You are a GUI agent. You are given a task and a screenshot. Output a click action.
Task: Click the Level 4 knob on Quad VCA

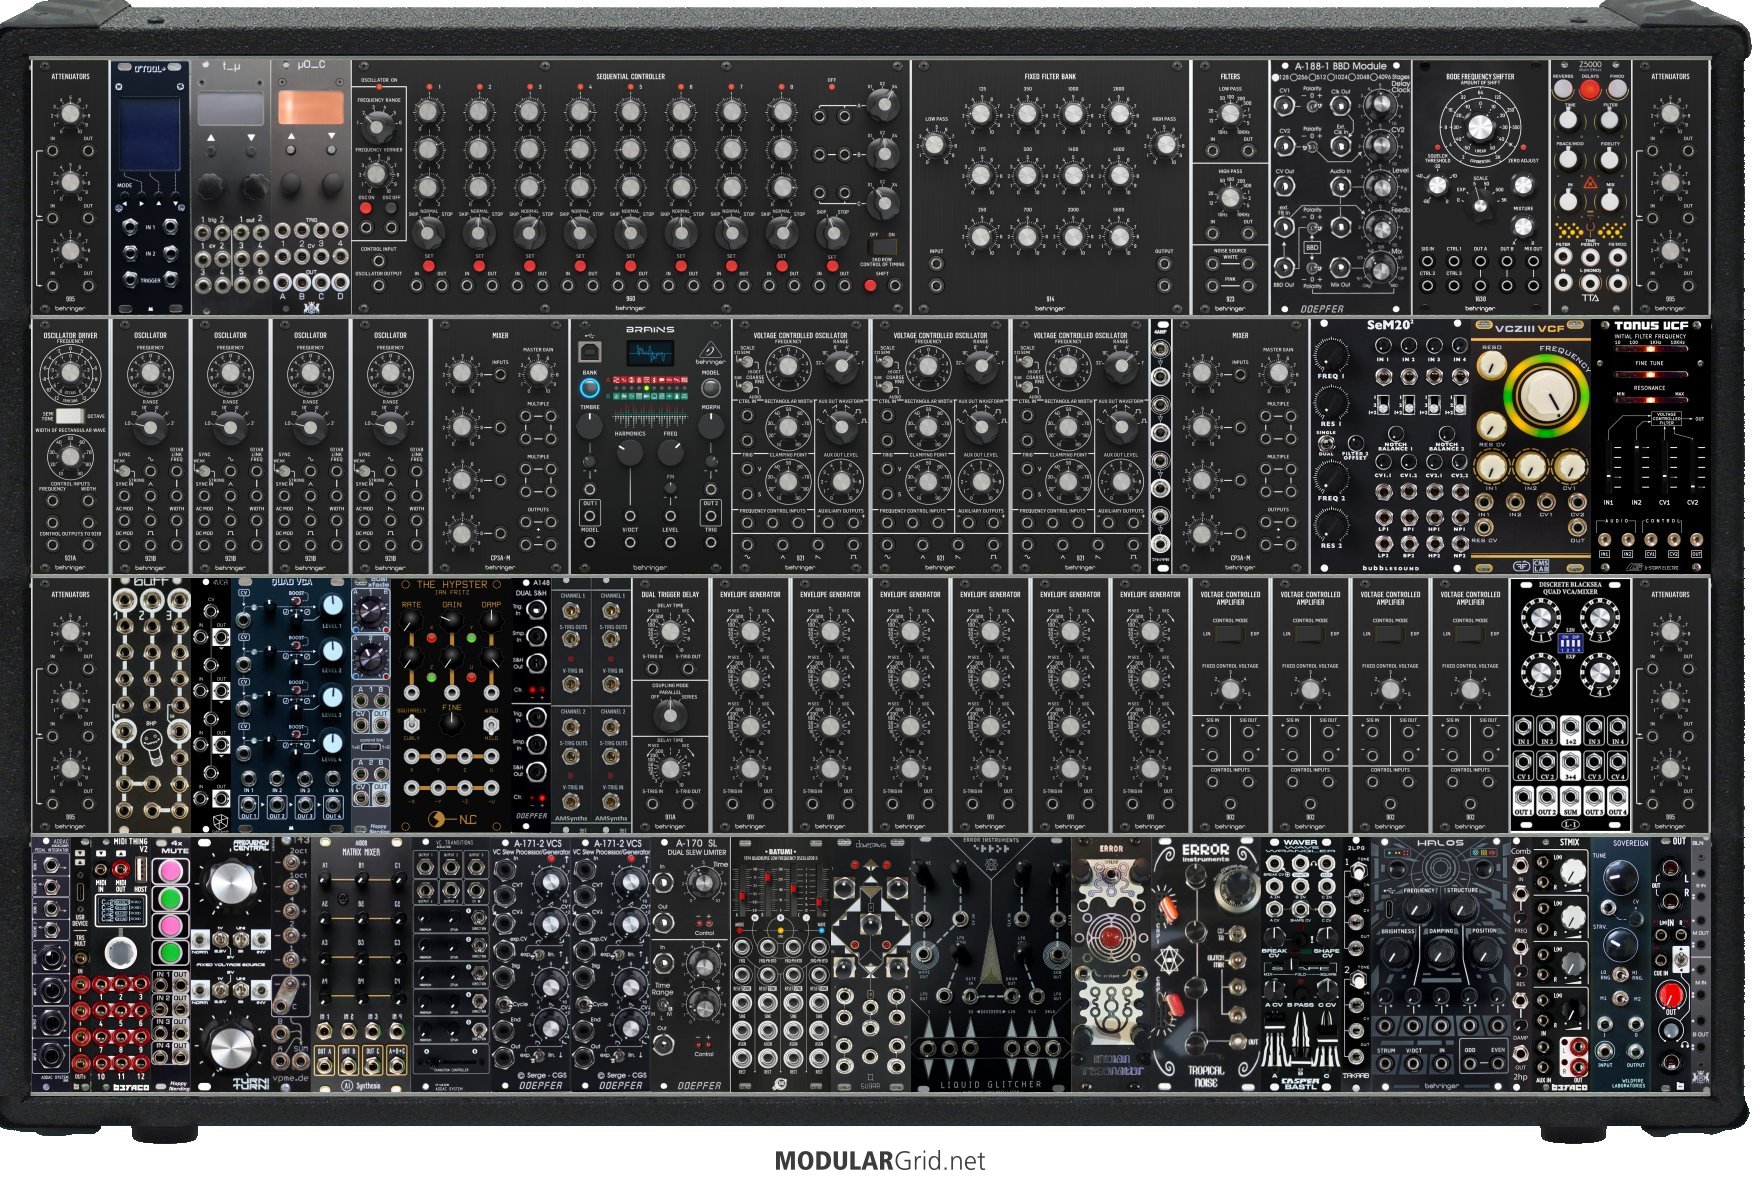coord(332,742)
